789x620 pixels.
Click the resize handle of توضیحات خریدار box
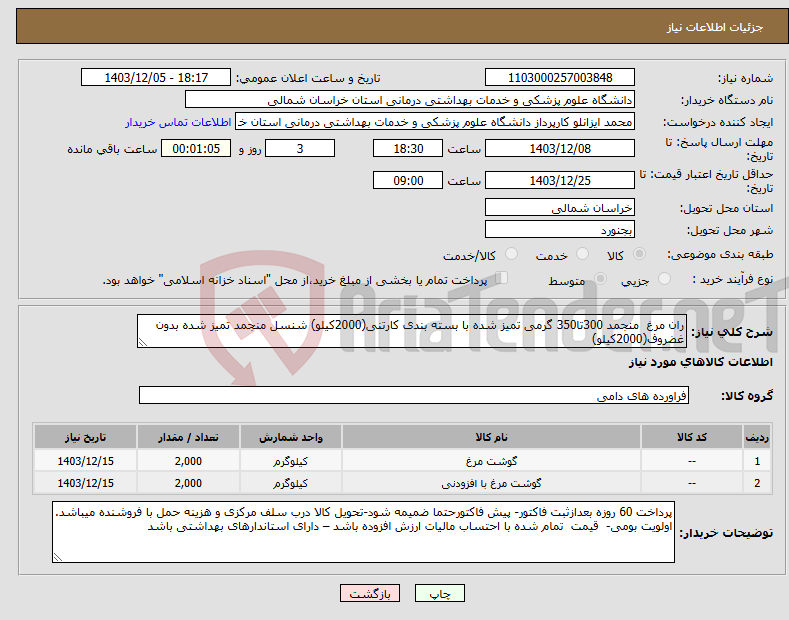click(58, 557)
